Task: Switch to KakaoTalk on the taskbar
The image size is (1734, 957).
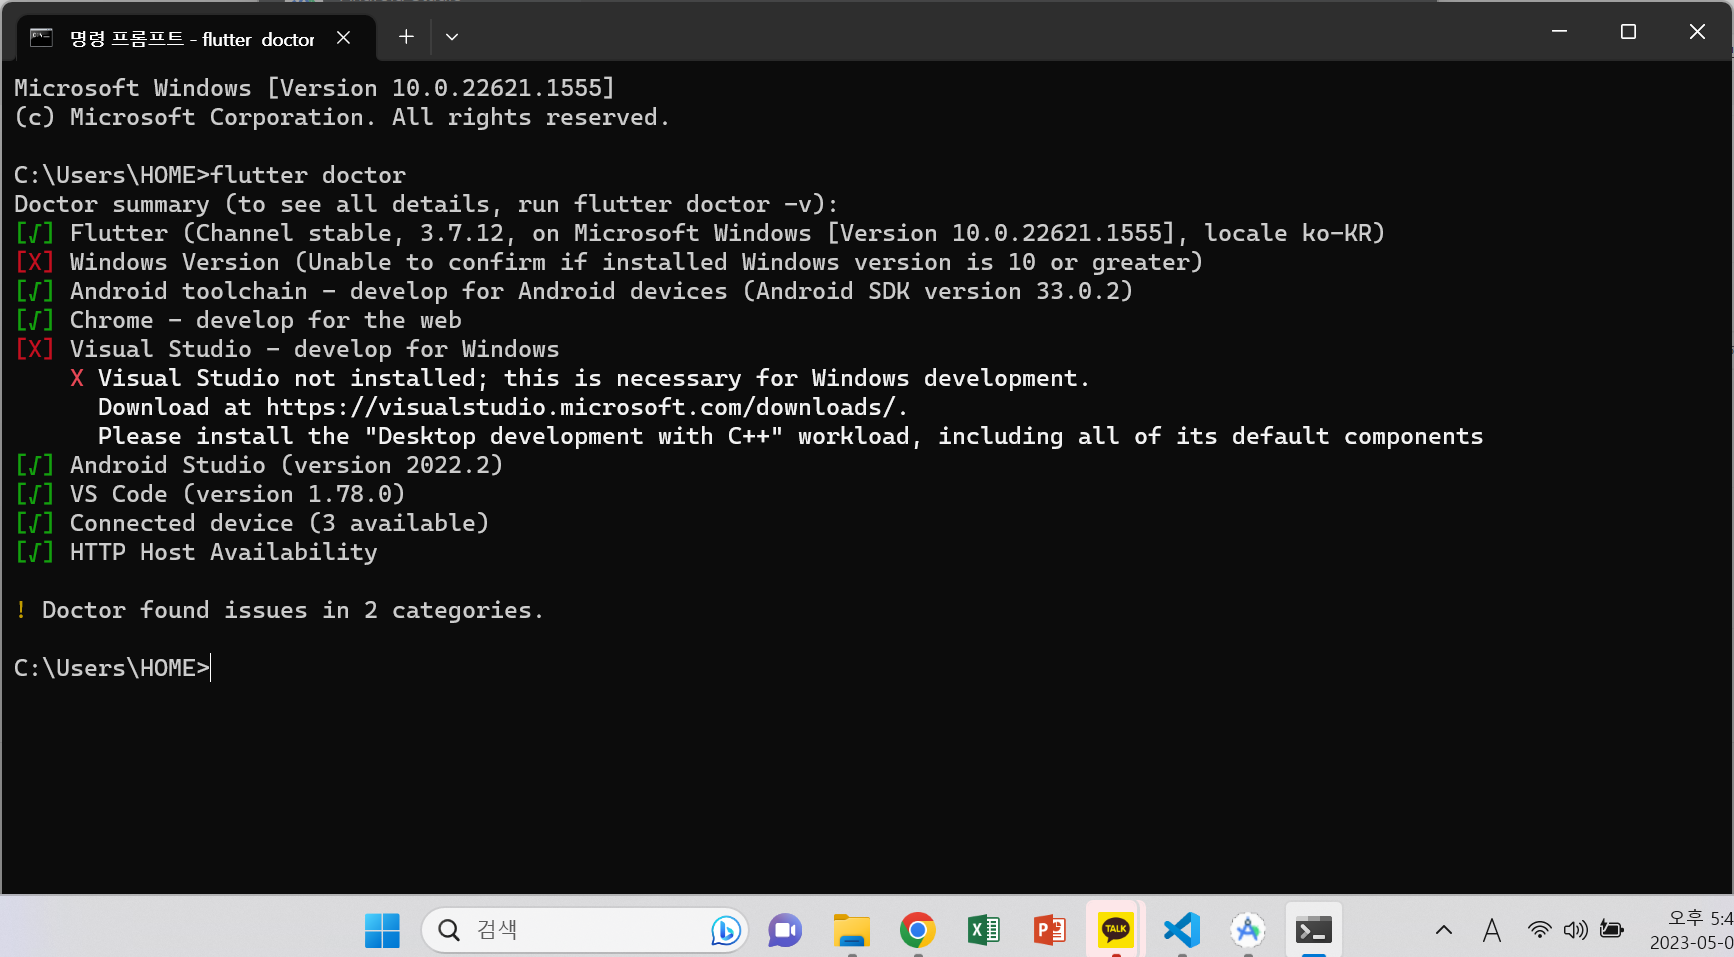Action: pos(1115,930)
